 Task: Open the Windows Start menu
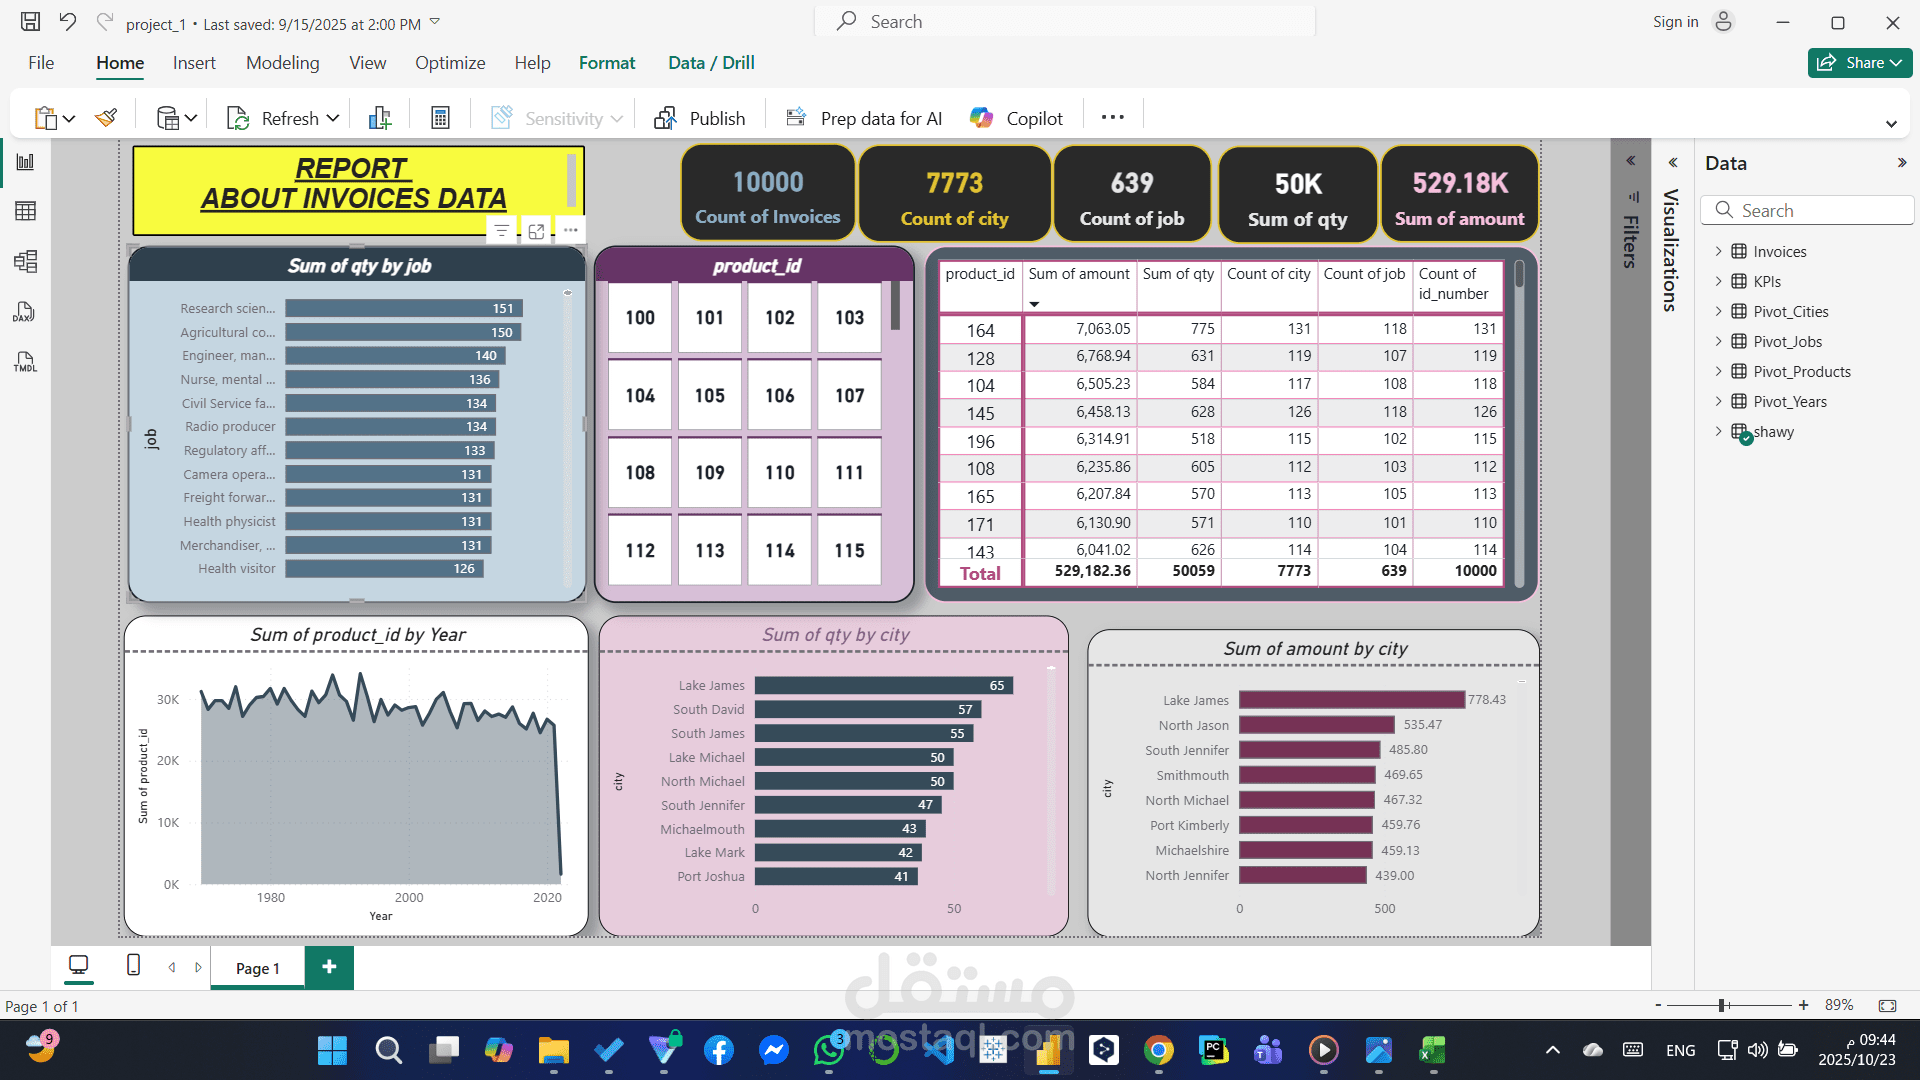click(x=332, y=1050)
